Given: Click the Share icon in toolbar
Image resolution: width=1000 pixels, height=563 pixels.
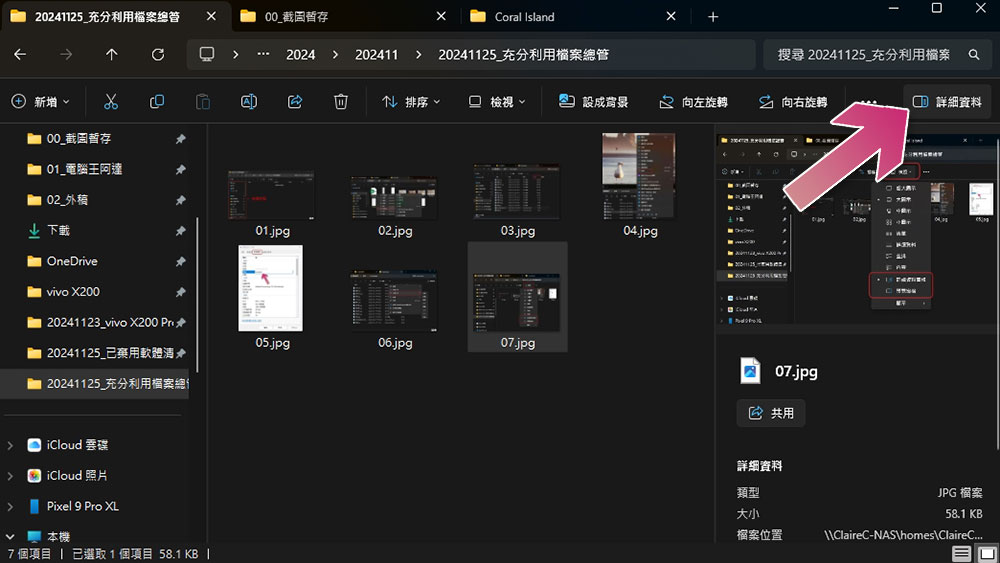Looking at the screenshot, I should 295,101.
